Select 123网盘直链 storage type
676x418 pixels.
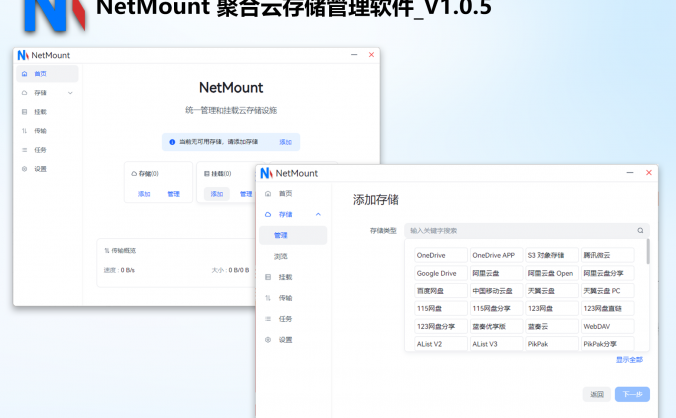[607, 309]
